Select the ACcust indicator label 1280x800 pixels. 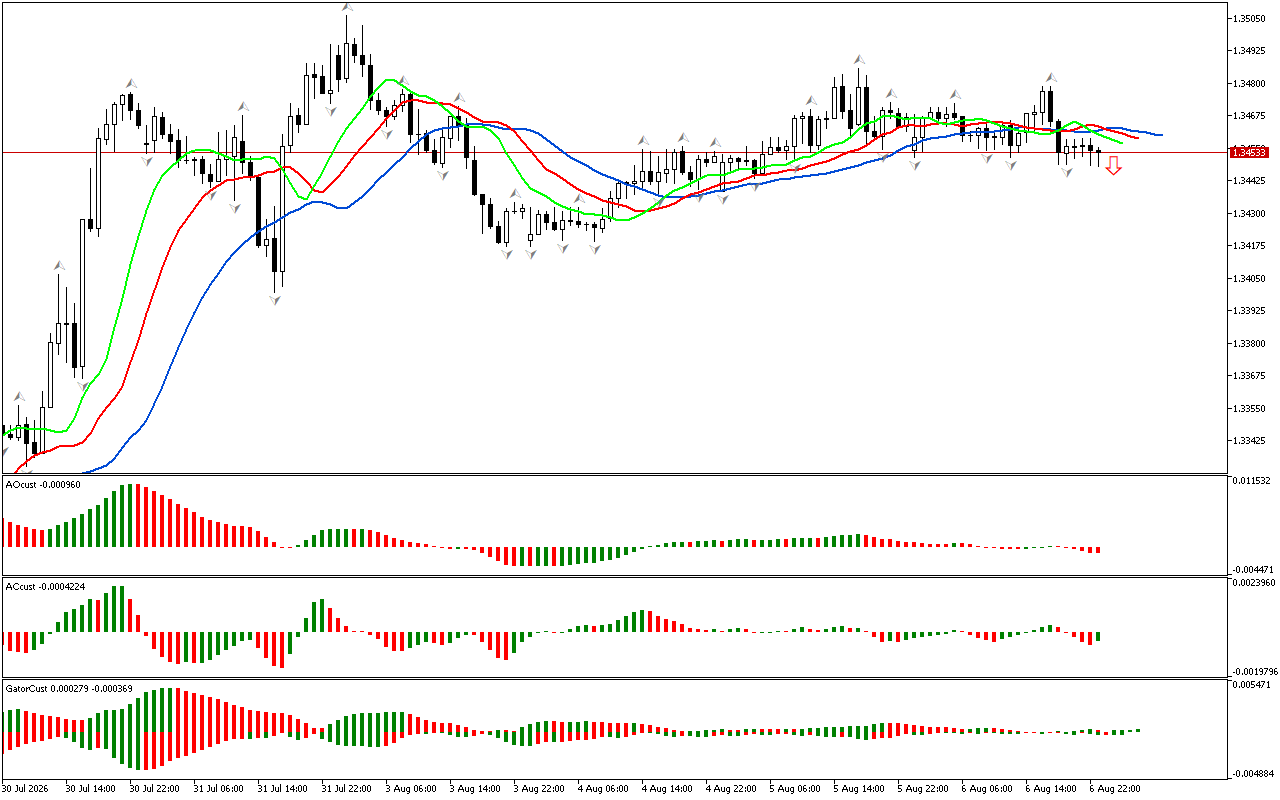pyautogui.click(x=46, y=587)
